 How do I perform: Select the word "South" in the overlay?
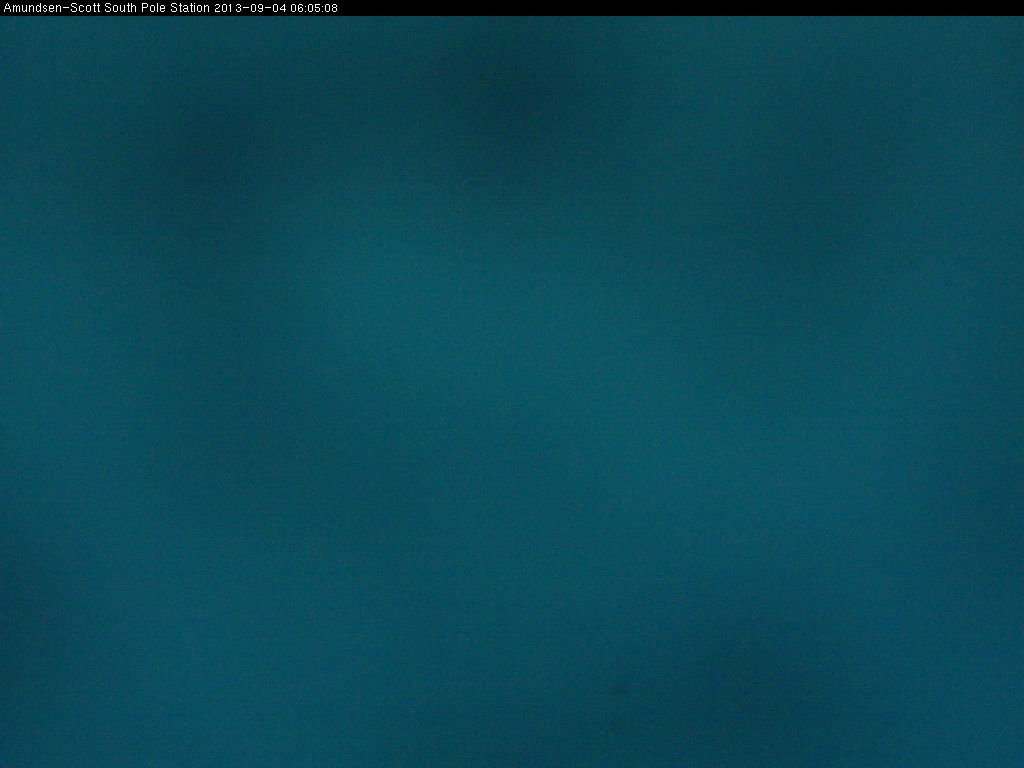(x=119, y=8)
